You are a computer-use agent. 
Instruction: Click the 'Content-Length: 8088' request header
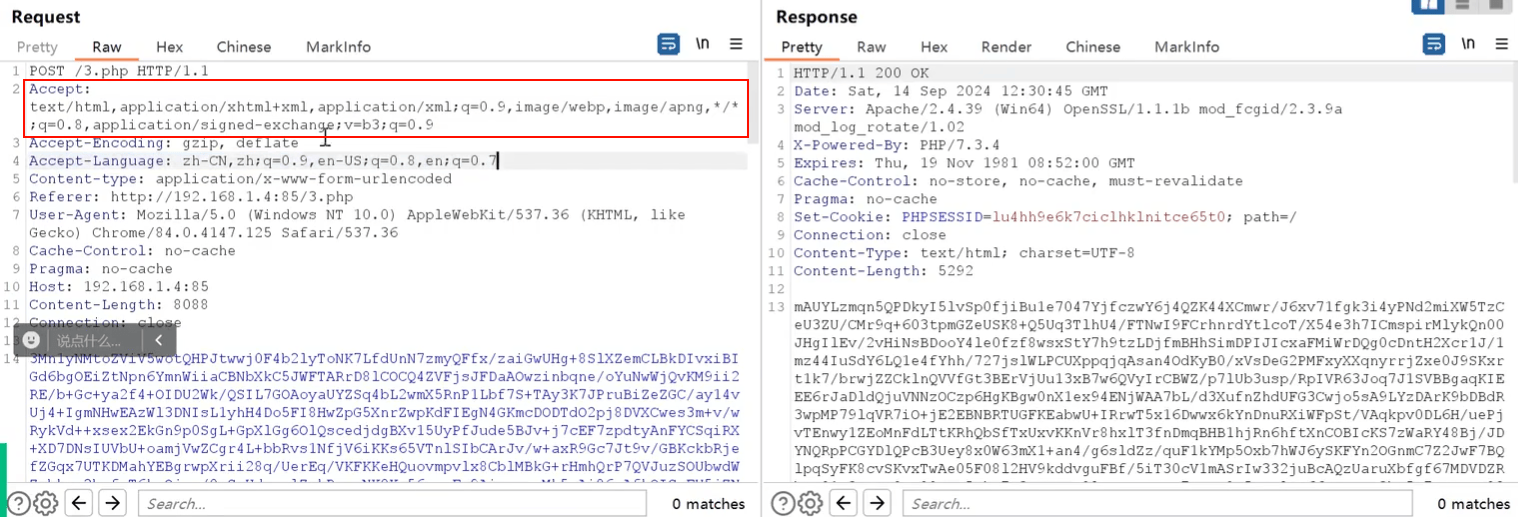[119, 305]
